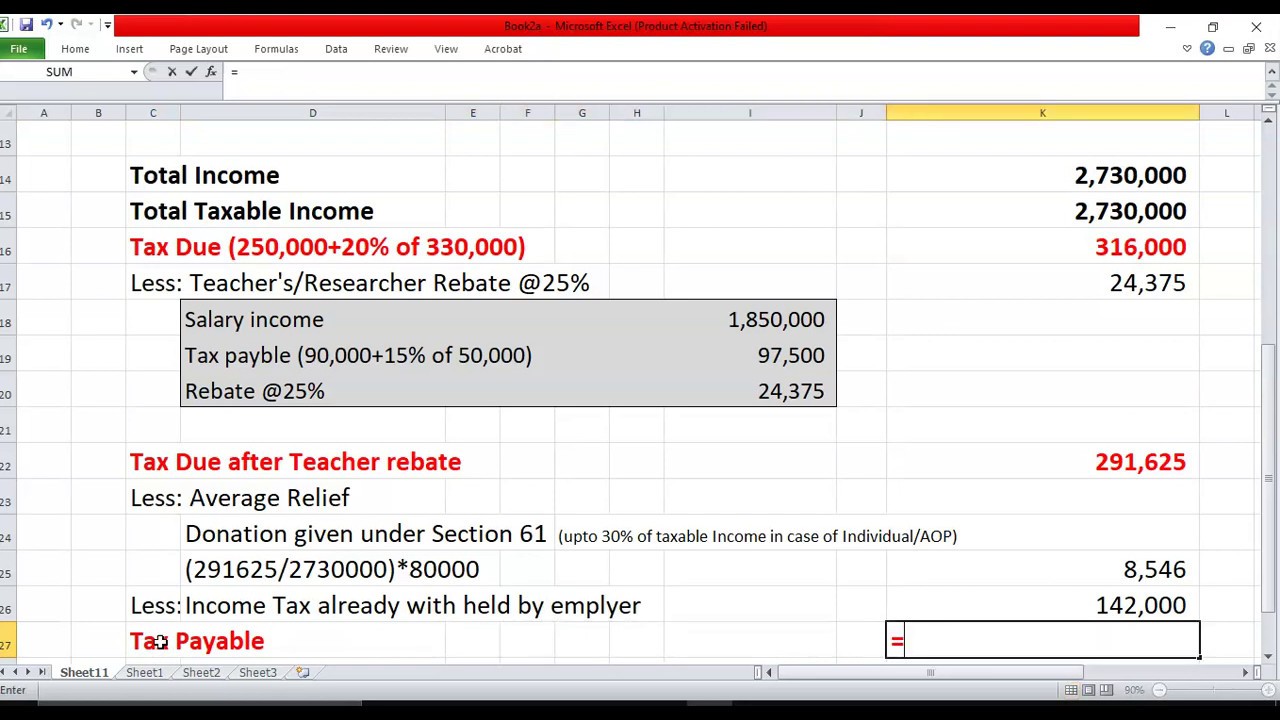Open the Review ribbon tab
This screenshot has height=720, width=1280.
[x=391, y=48]
